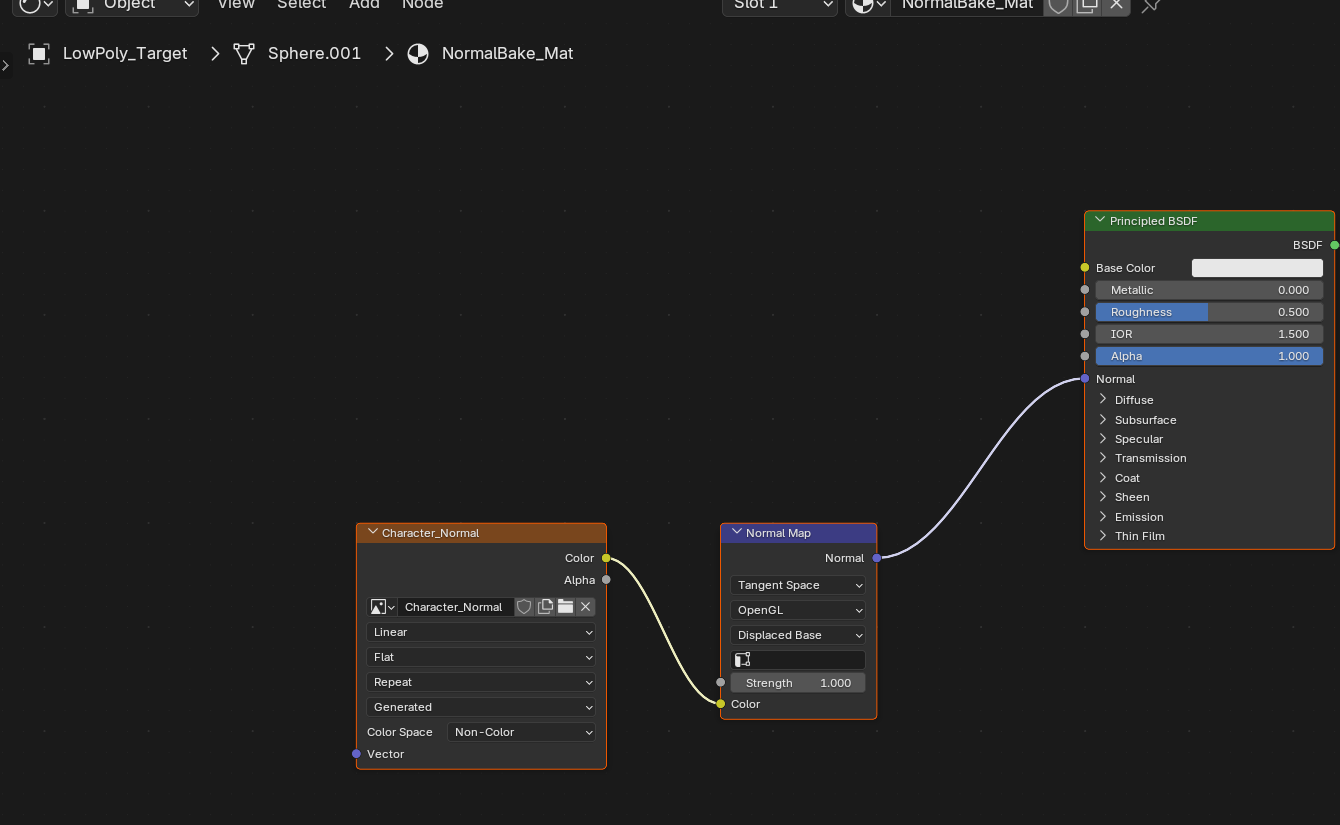Click the Strength slider in Normal Map node
Viewport: 1340px width, 825px height.
798,683
